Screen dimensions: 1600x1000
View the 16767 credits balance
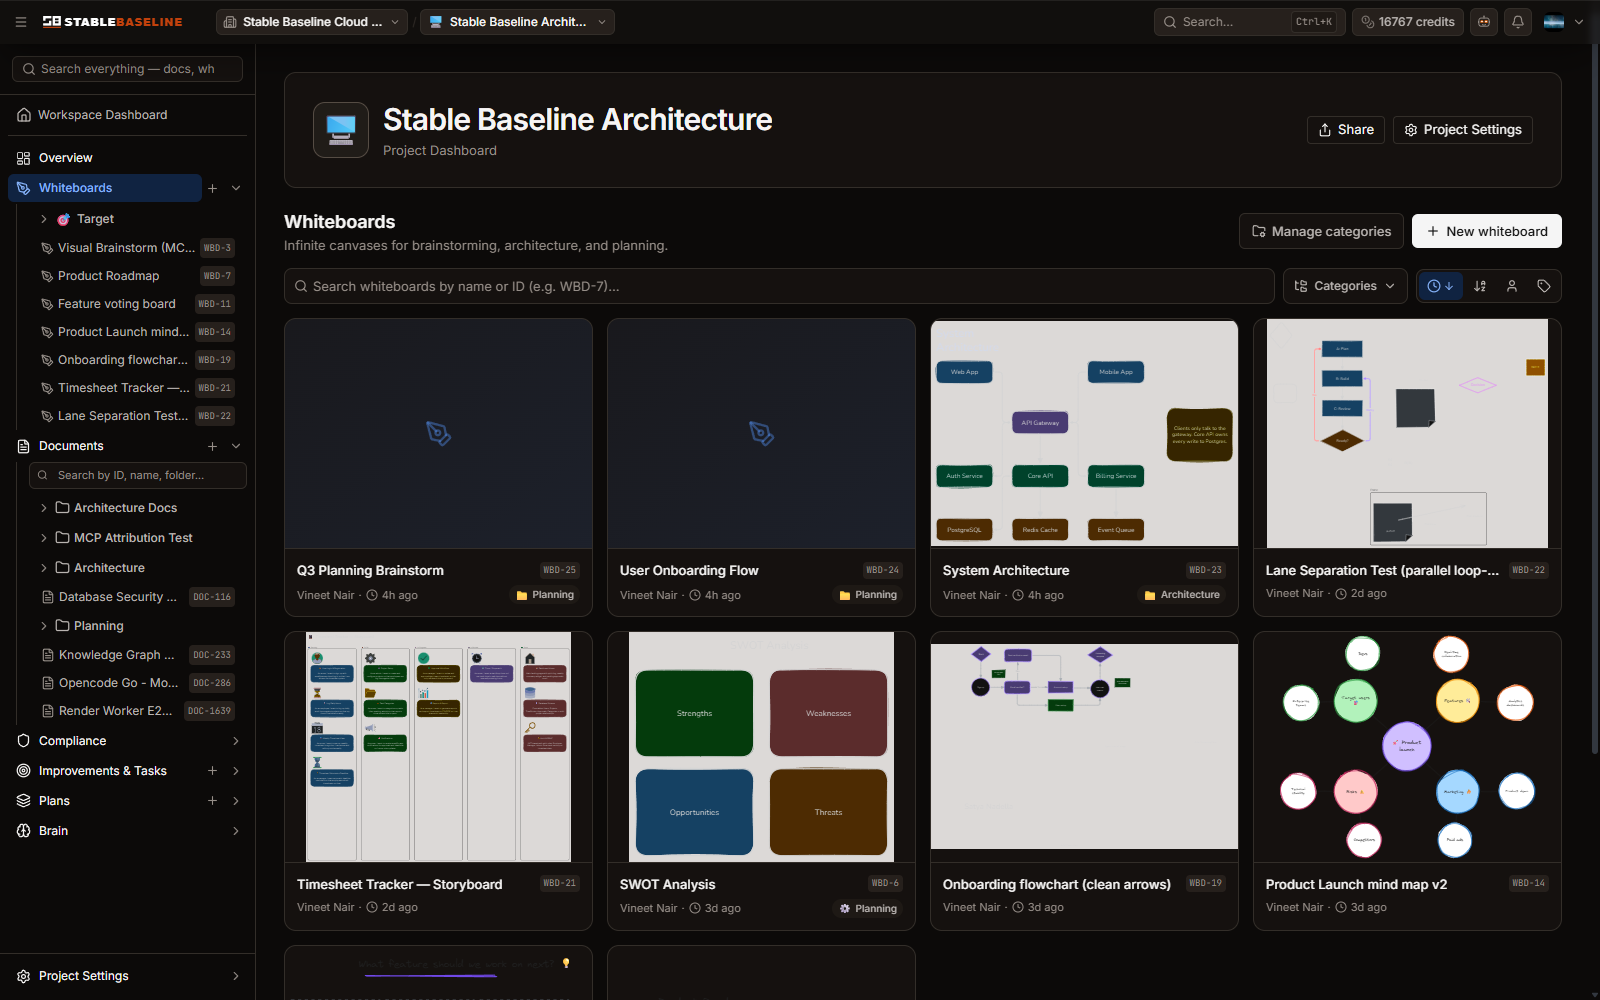[1408, 22]
